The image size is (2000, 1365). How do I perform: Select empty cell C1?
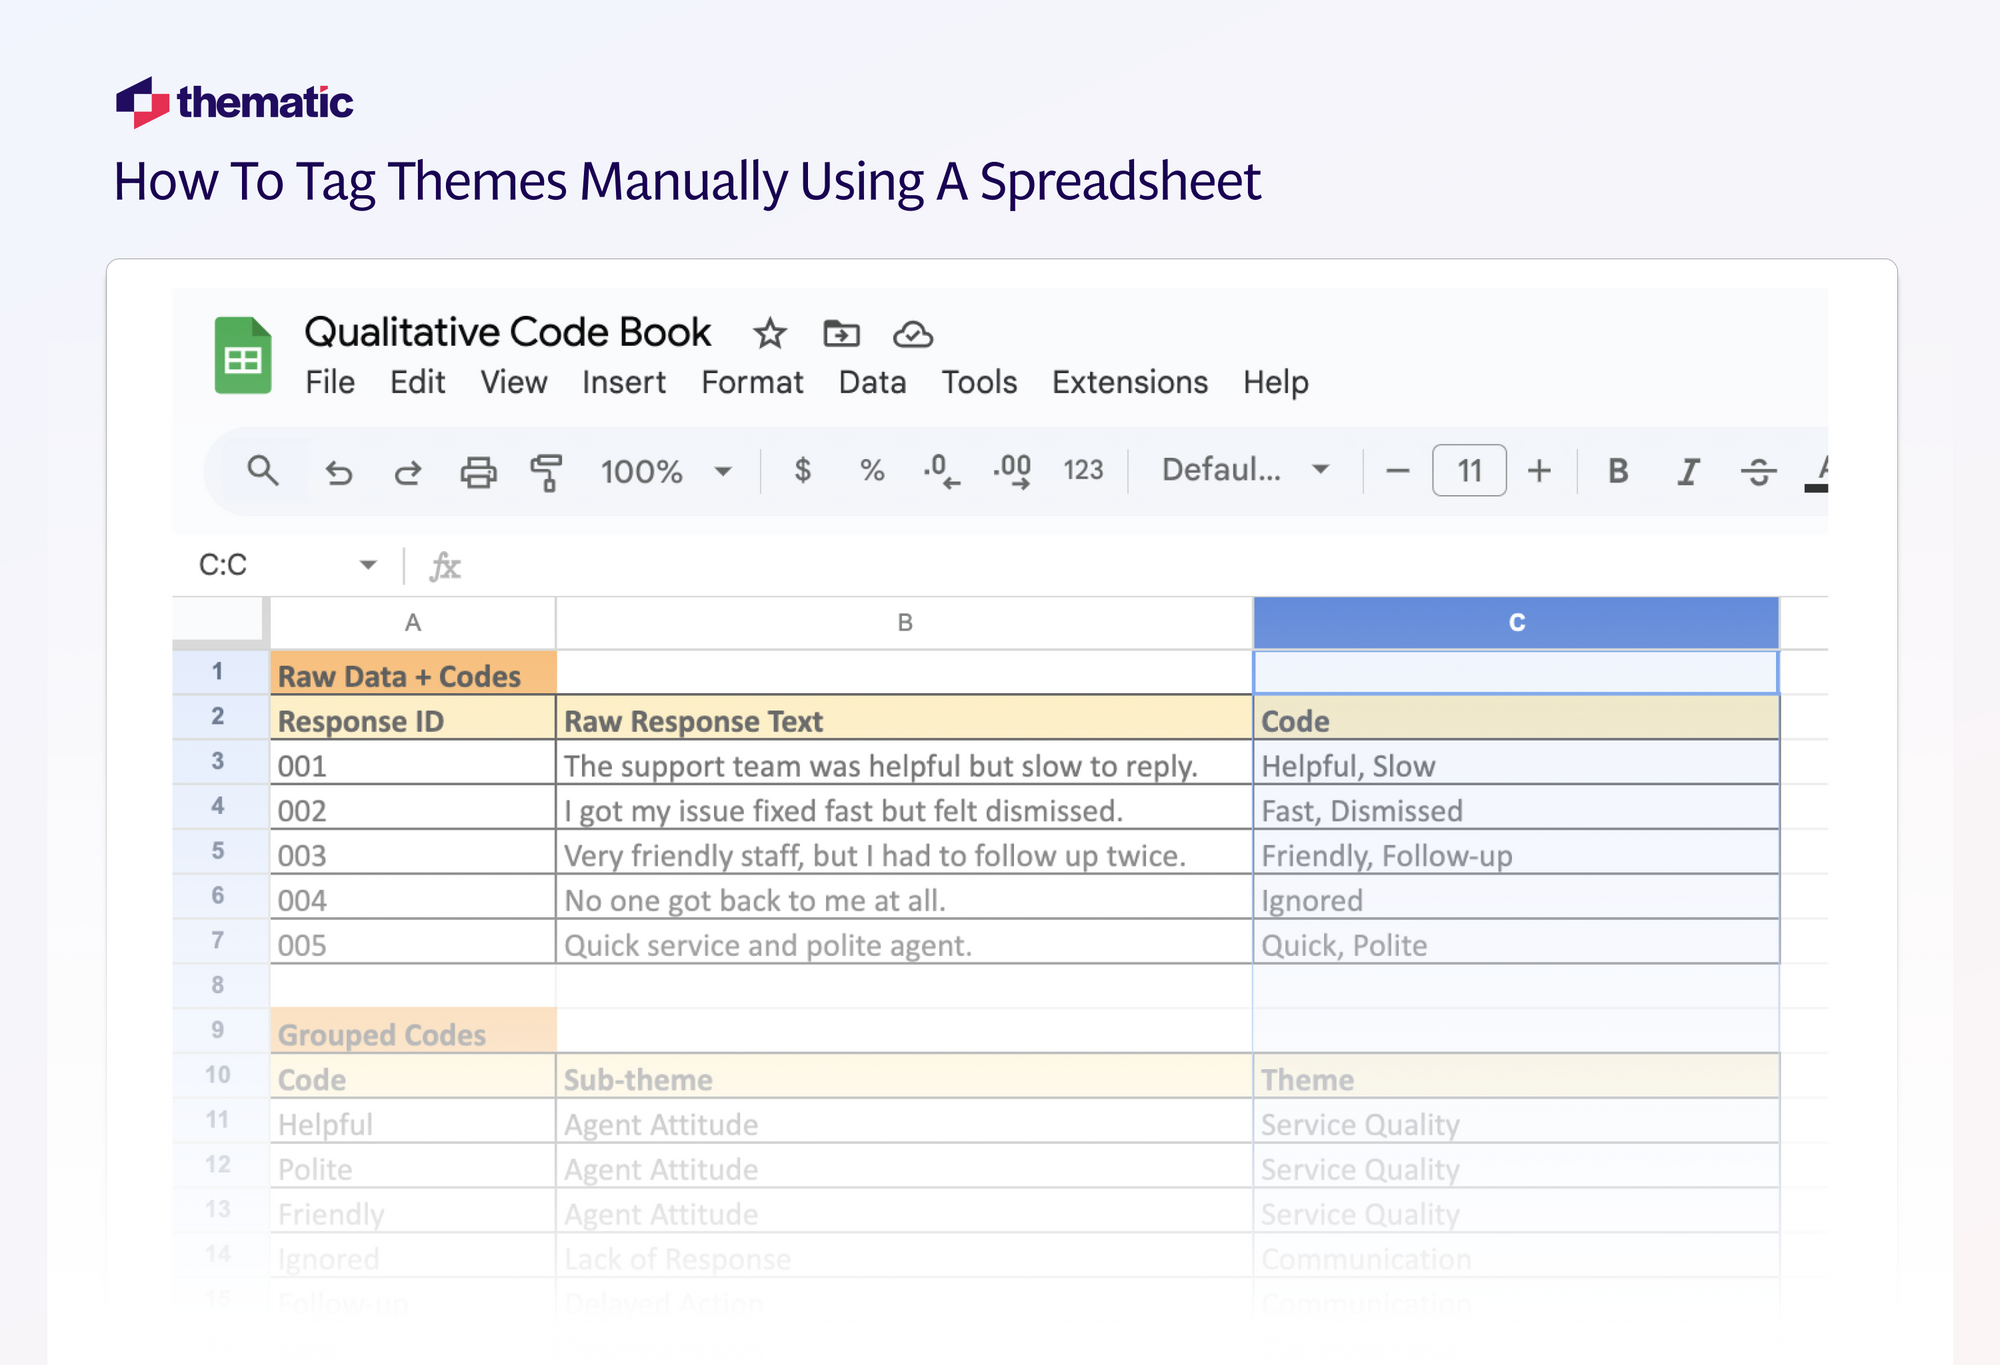(x=1516, y=672)
